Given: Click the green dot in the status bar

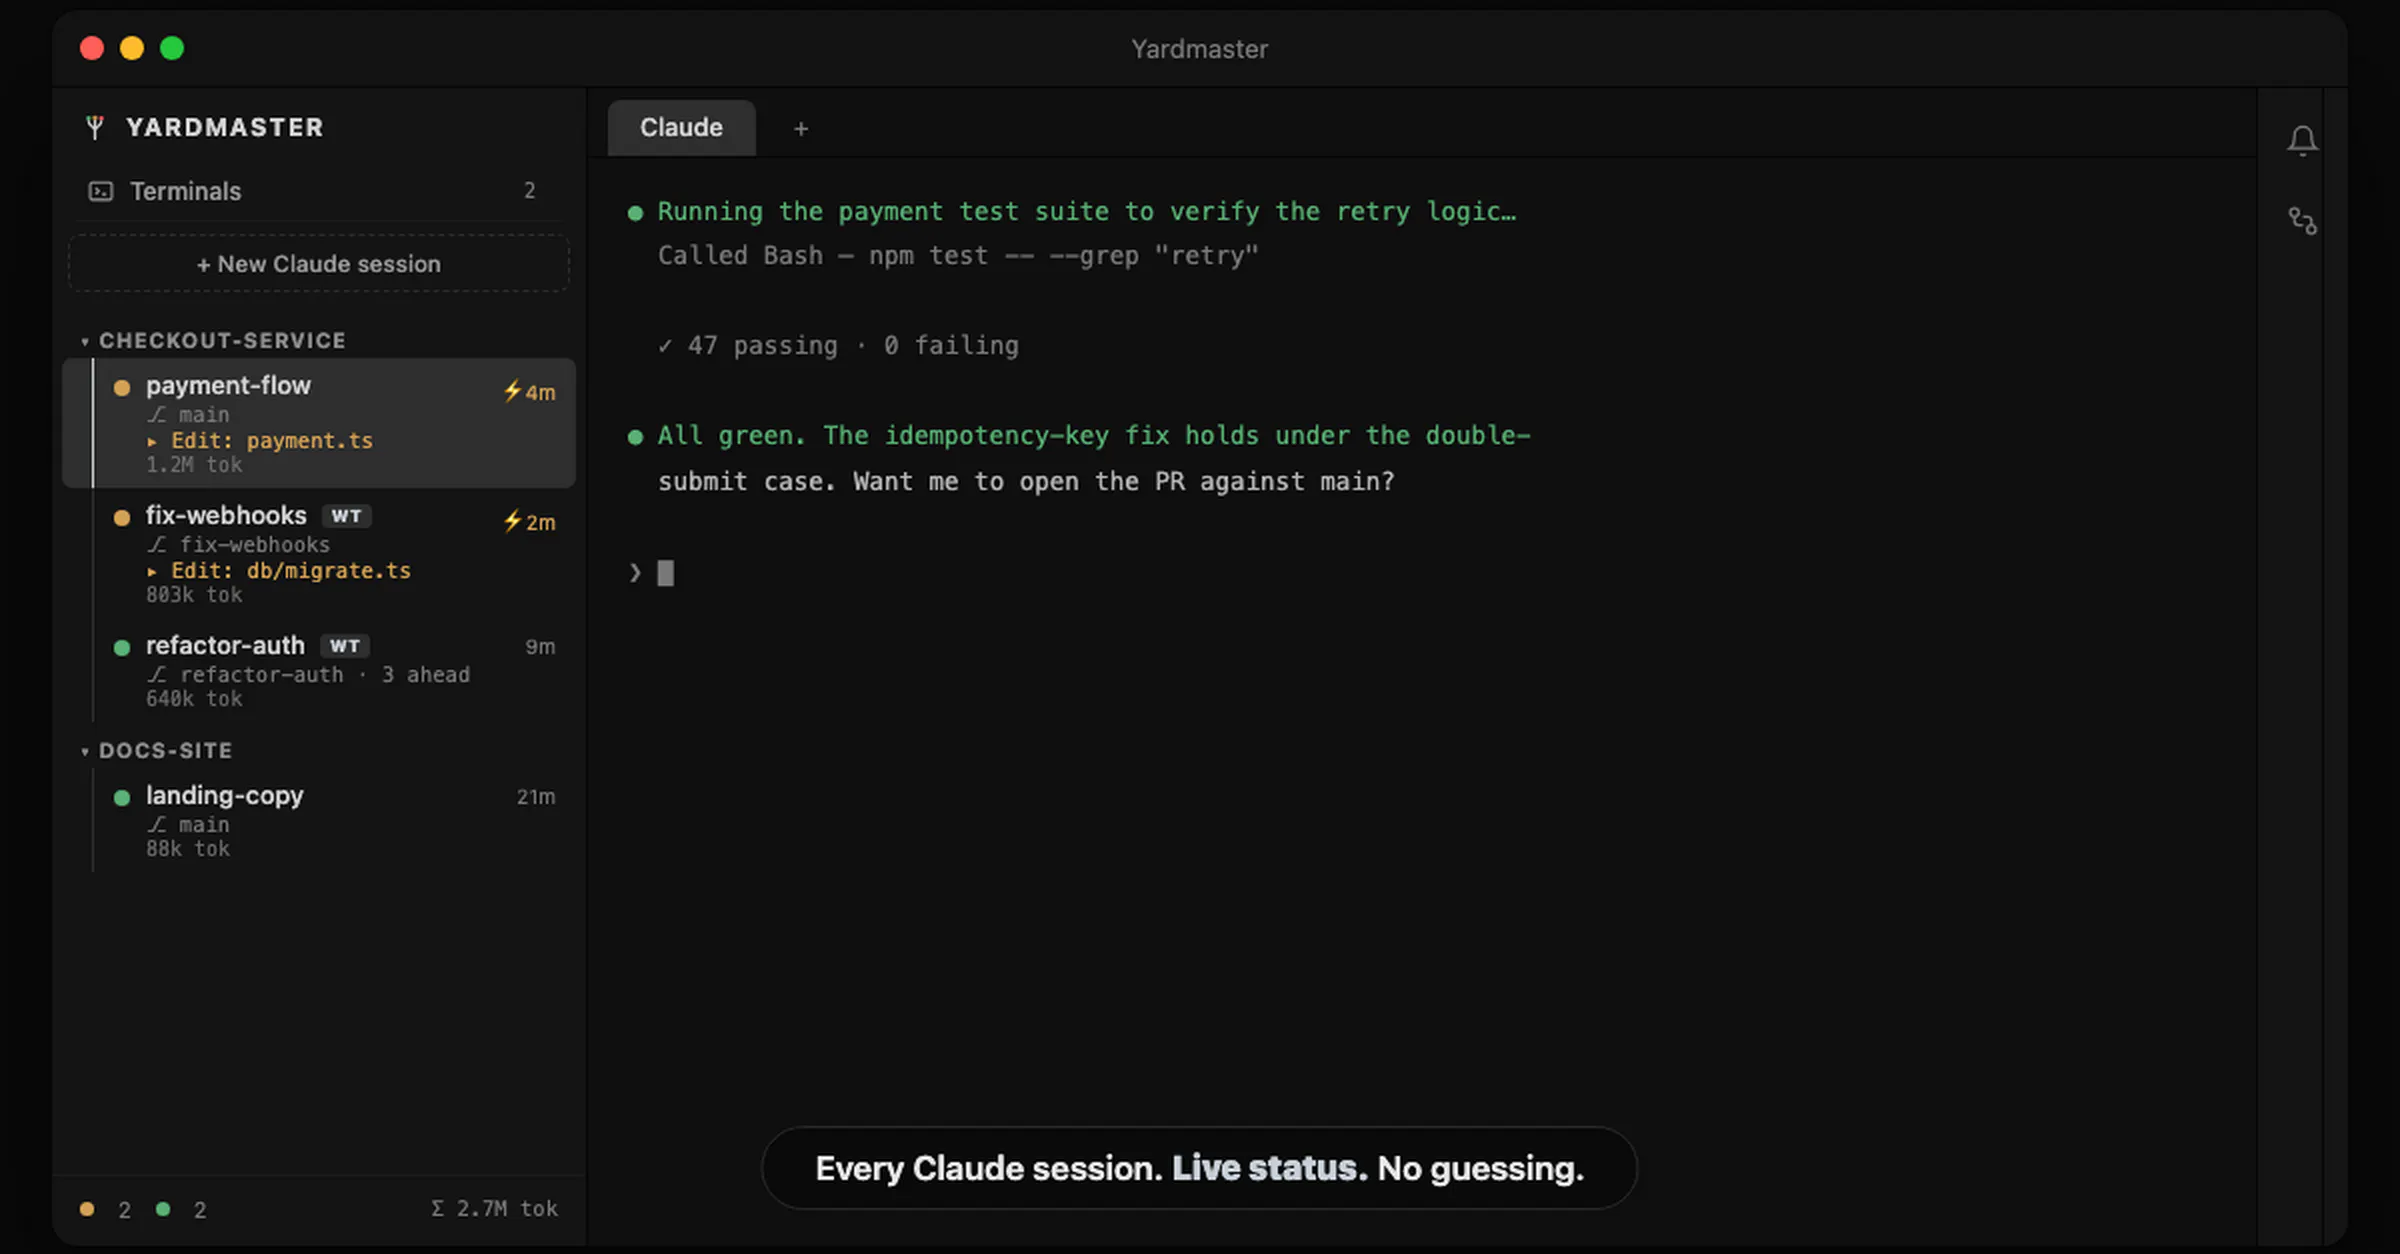Looking at the screenshot, I should click(163, 1209).
